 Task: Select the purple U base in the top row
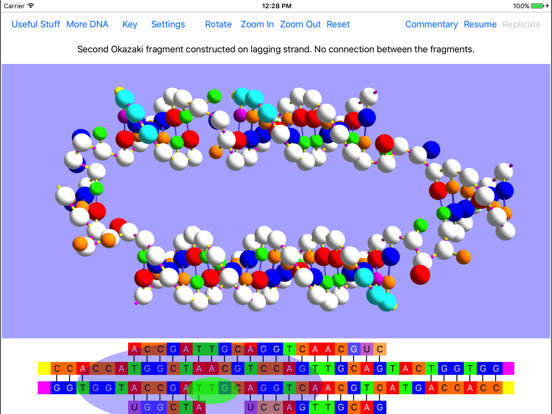[x=366, y=349]
